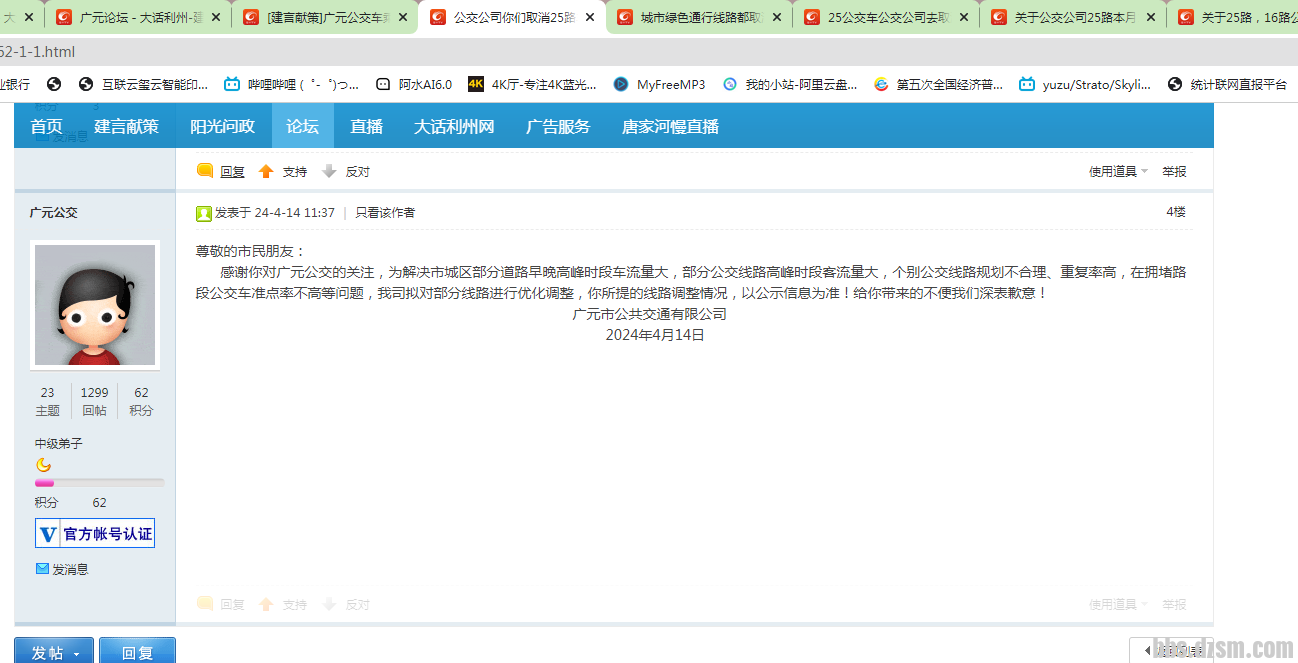Click the orange support up-arrow icon

(x=266, y=171)
